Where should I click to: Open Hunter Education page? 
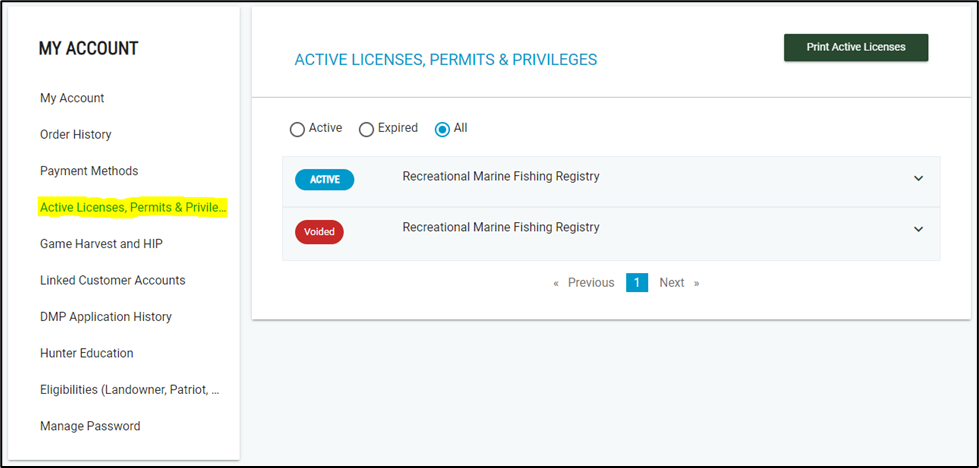(86, 353)
